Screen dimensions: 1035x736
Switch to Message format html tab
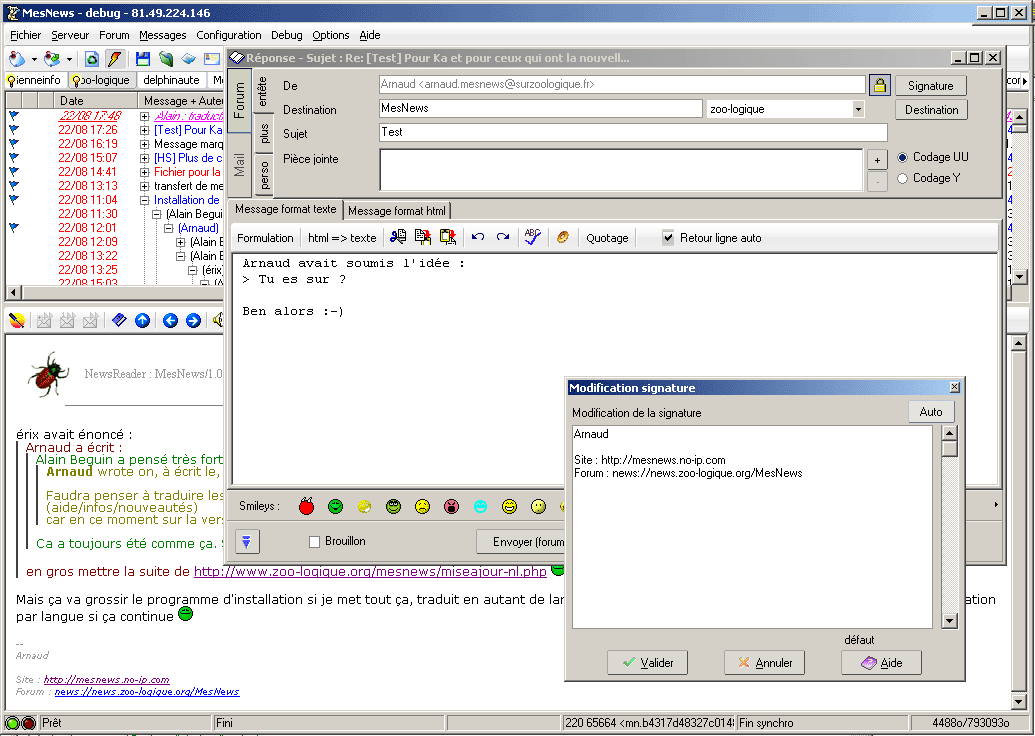pyautogui.click(x=397, y=211)
